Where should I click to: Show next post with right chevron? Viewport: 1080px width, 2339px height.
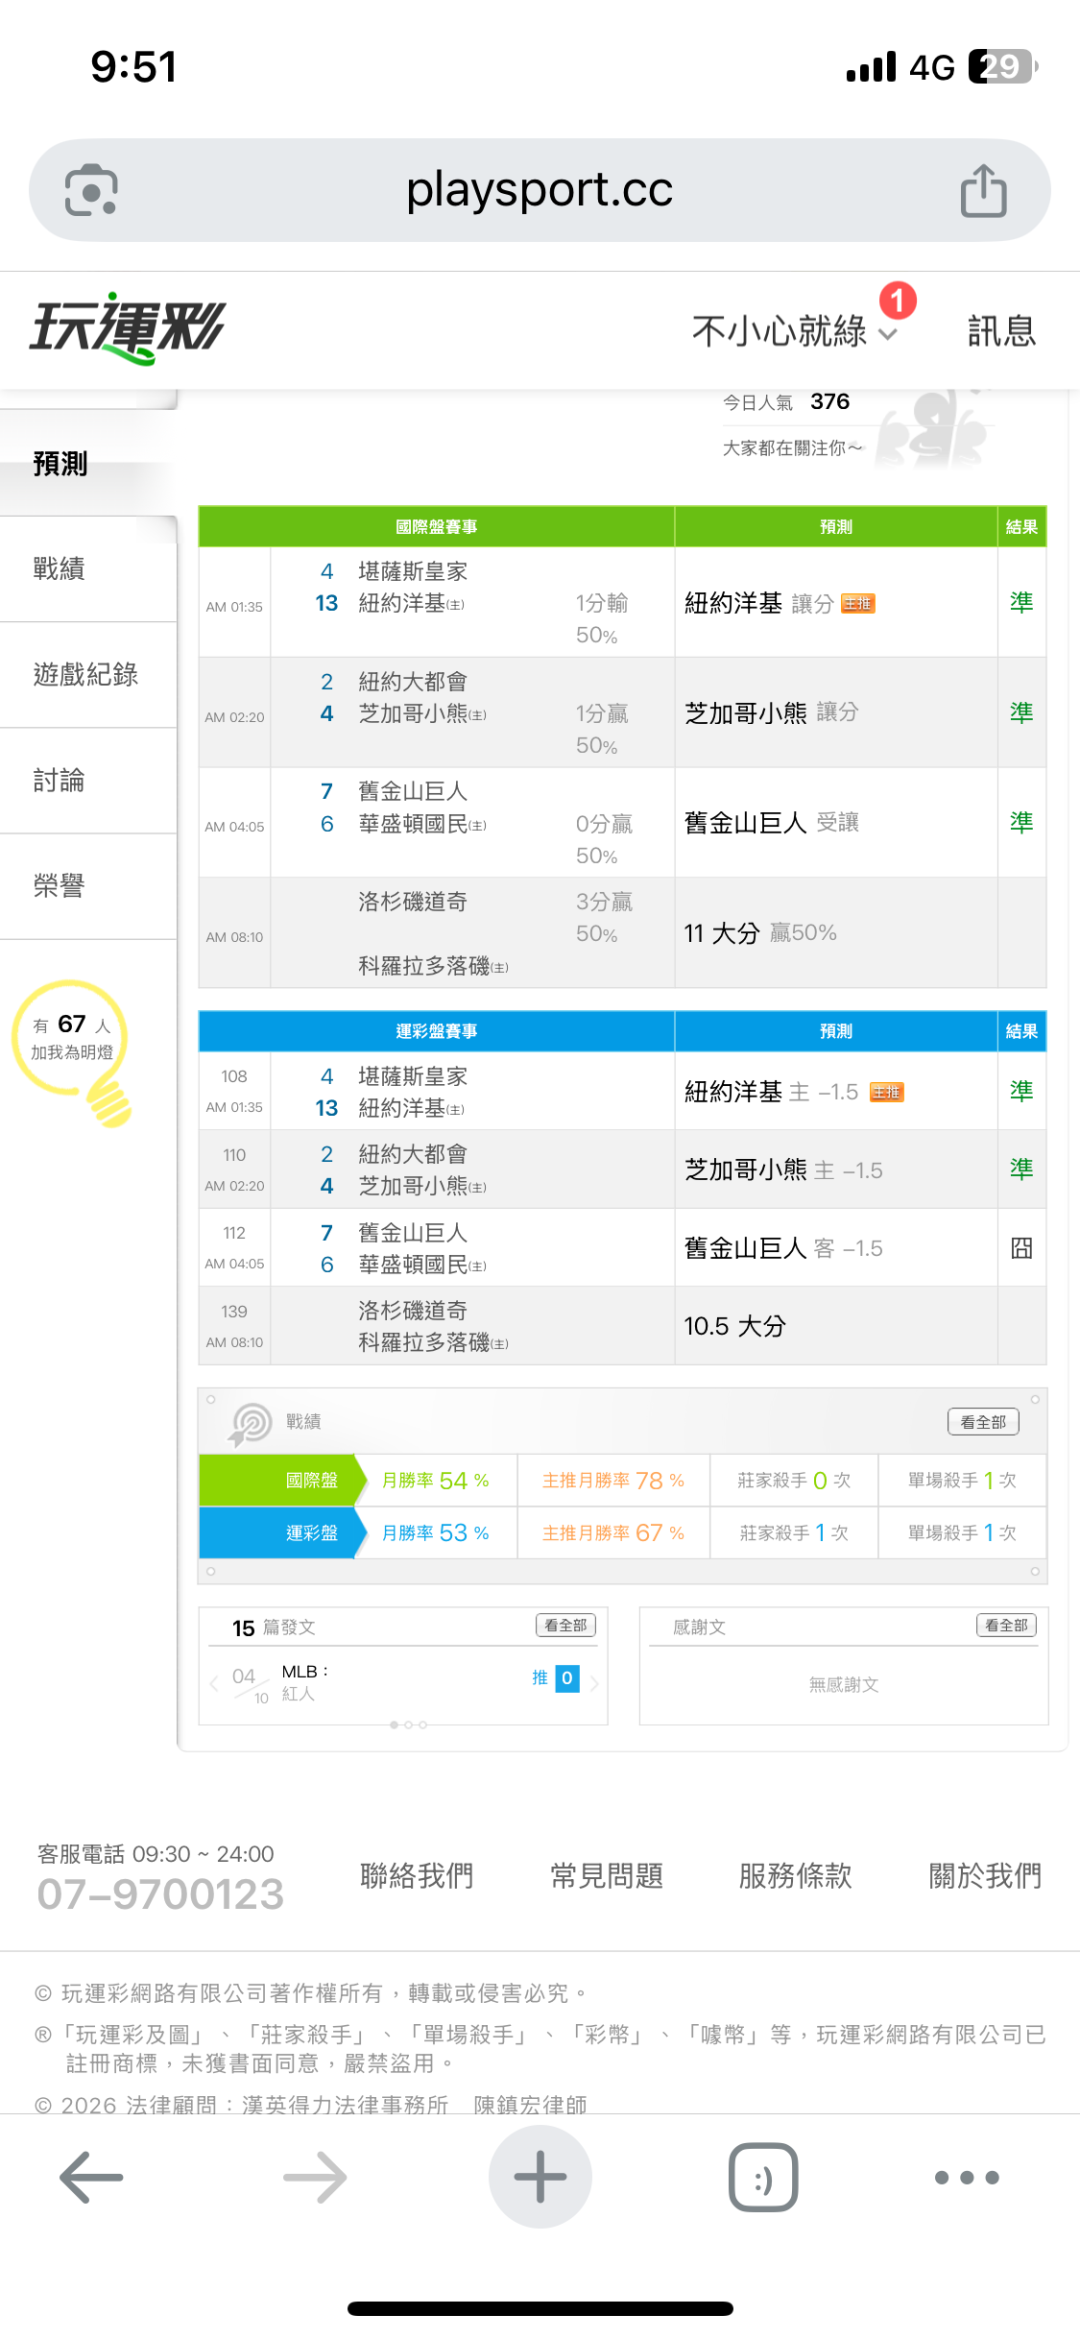(x=594, y=1683)
